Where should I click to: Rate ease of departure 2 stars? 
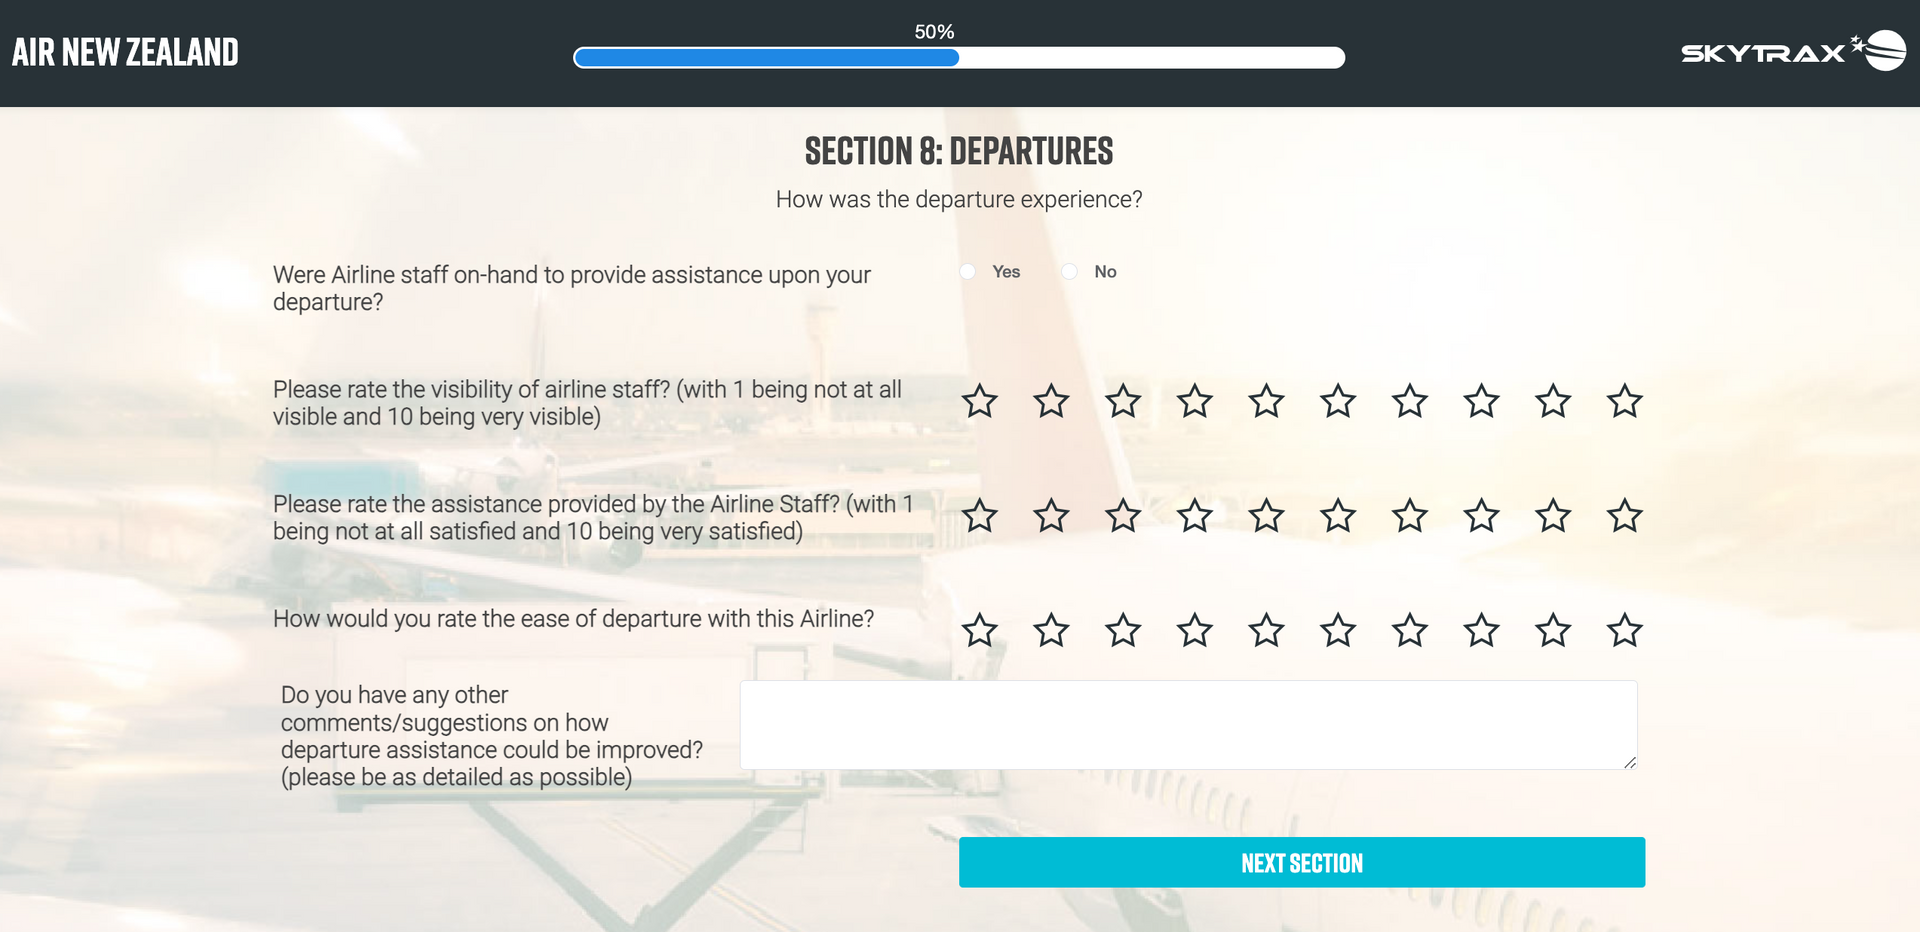pyautogui.click(x=1051, y=631)
